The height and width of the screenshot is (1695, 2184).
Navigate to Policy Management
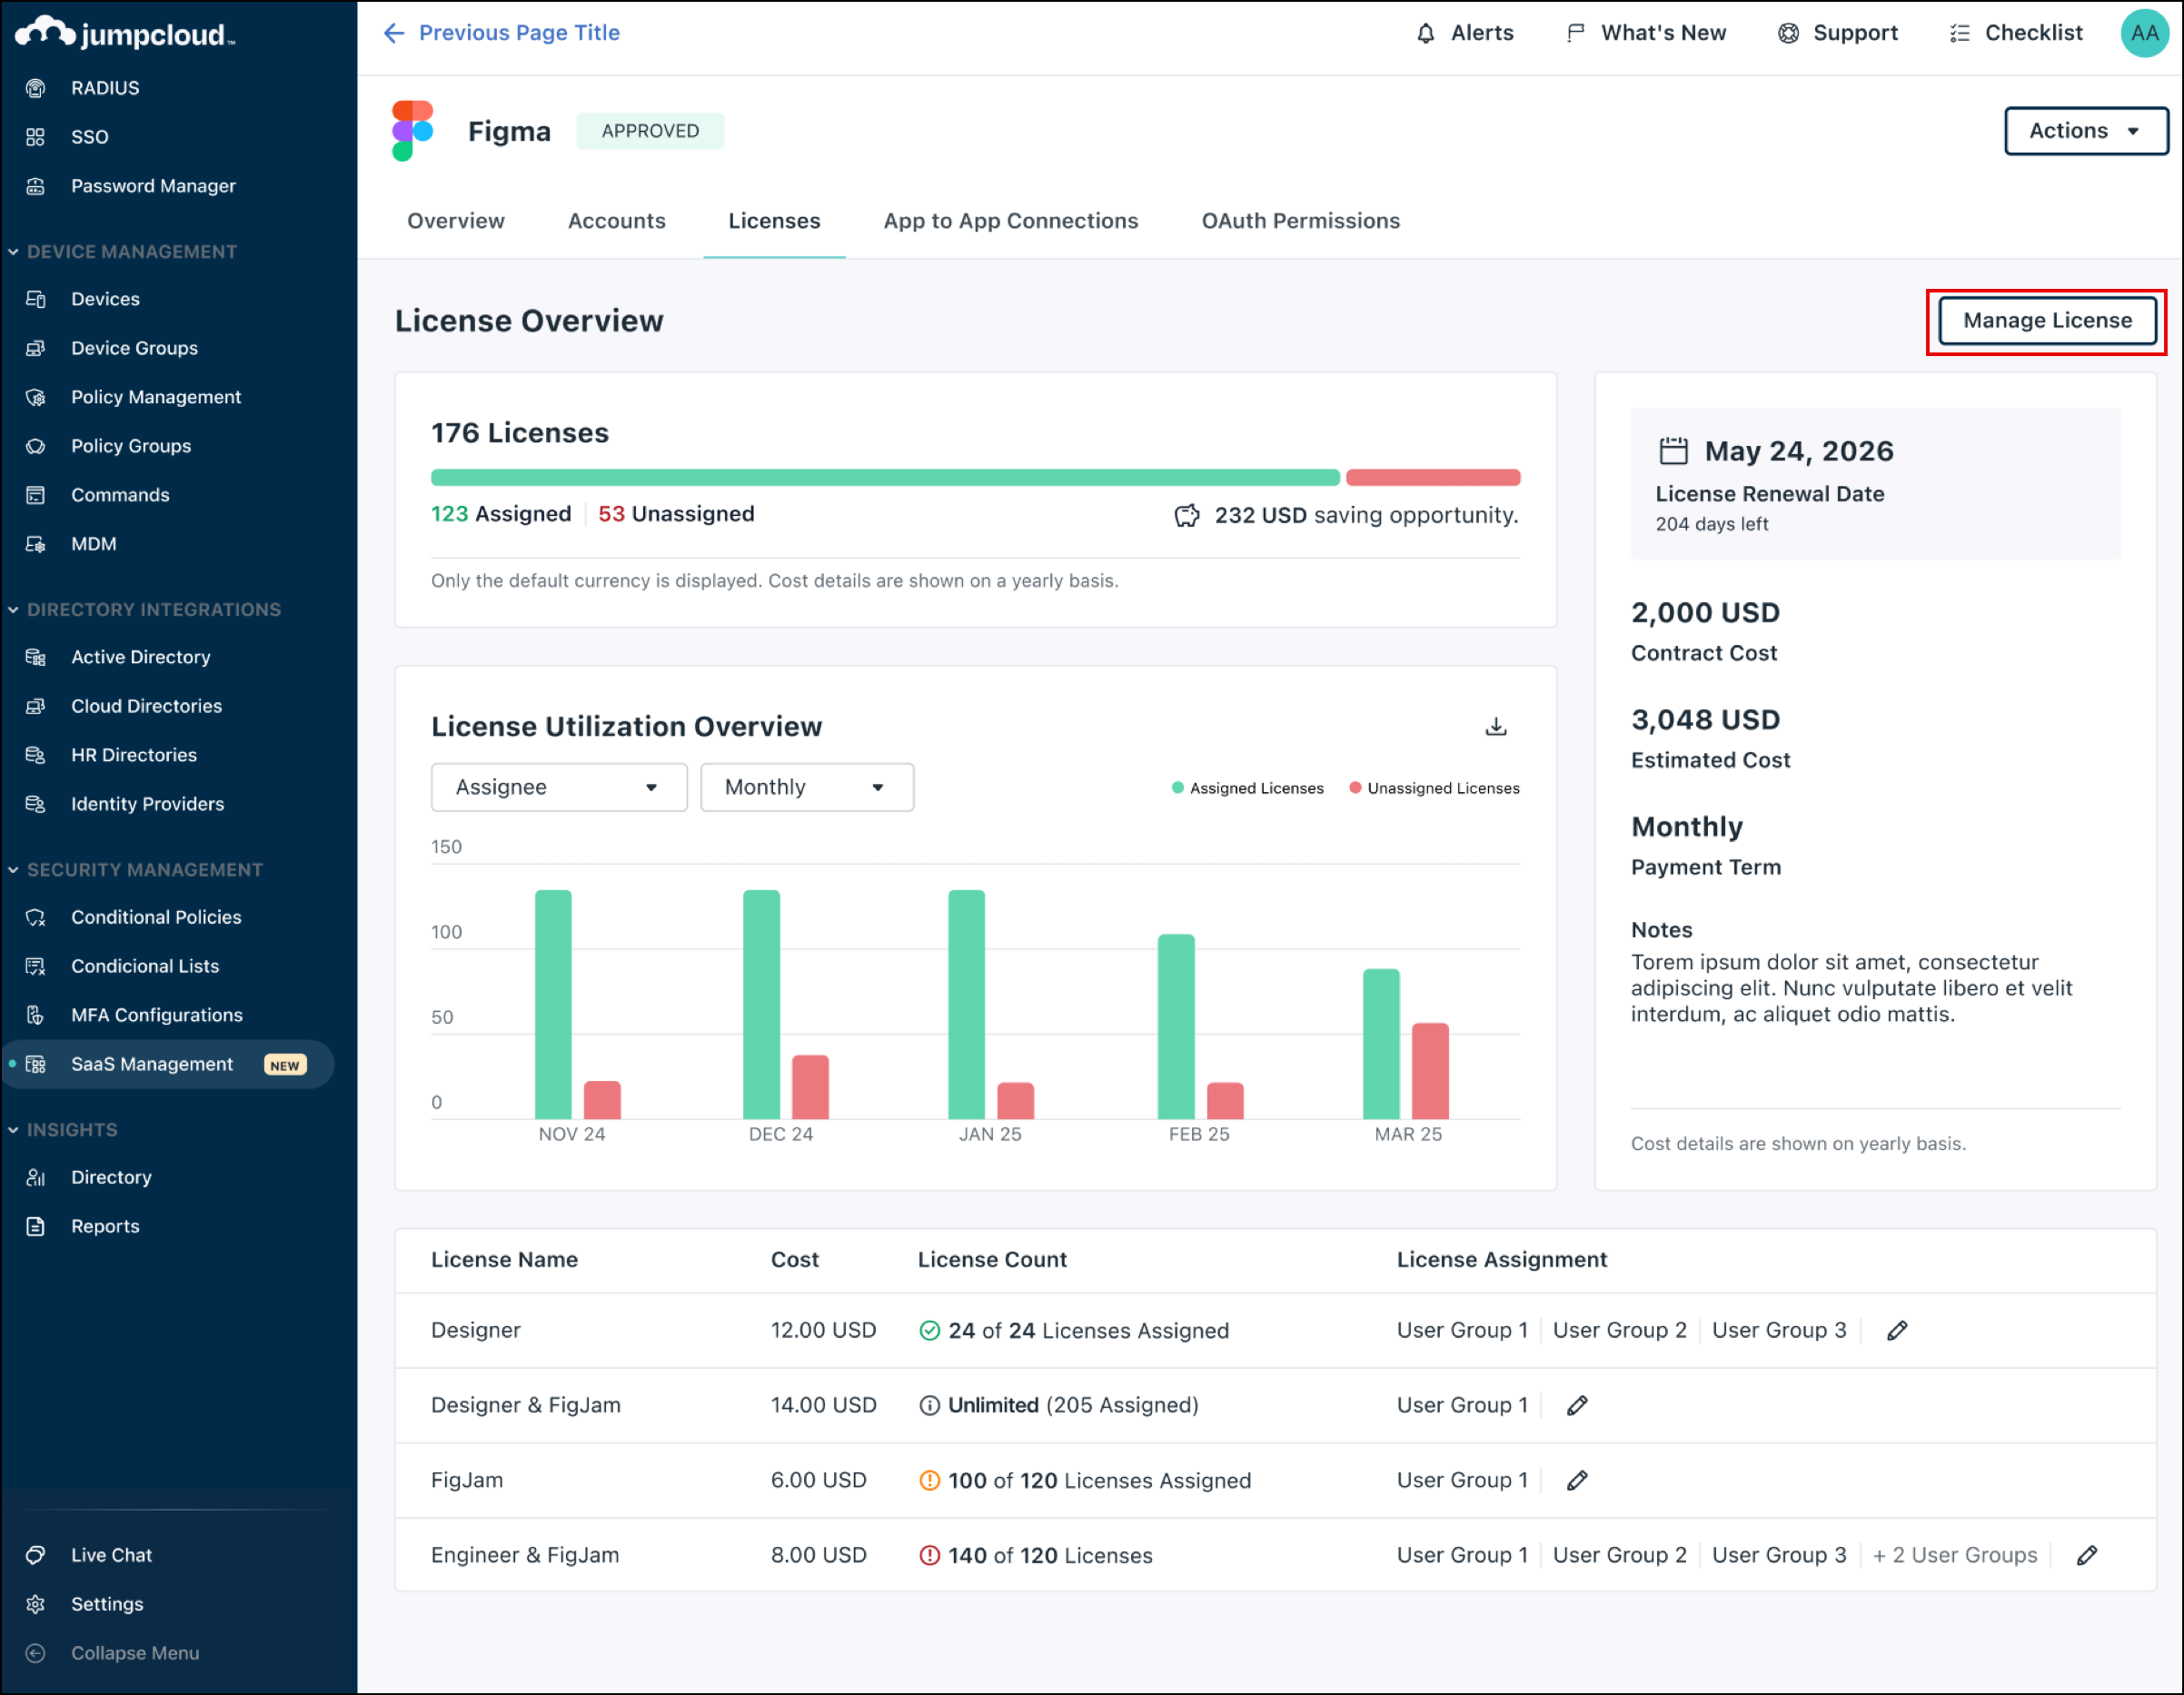tap(156, 397)
